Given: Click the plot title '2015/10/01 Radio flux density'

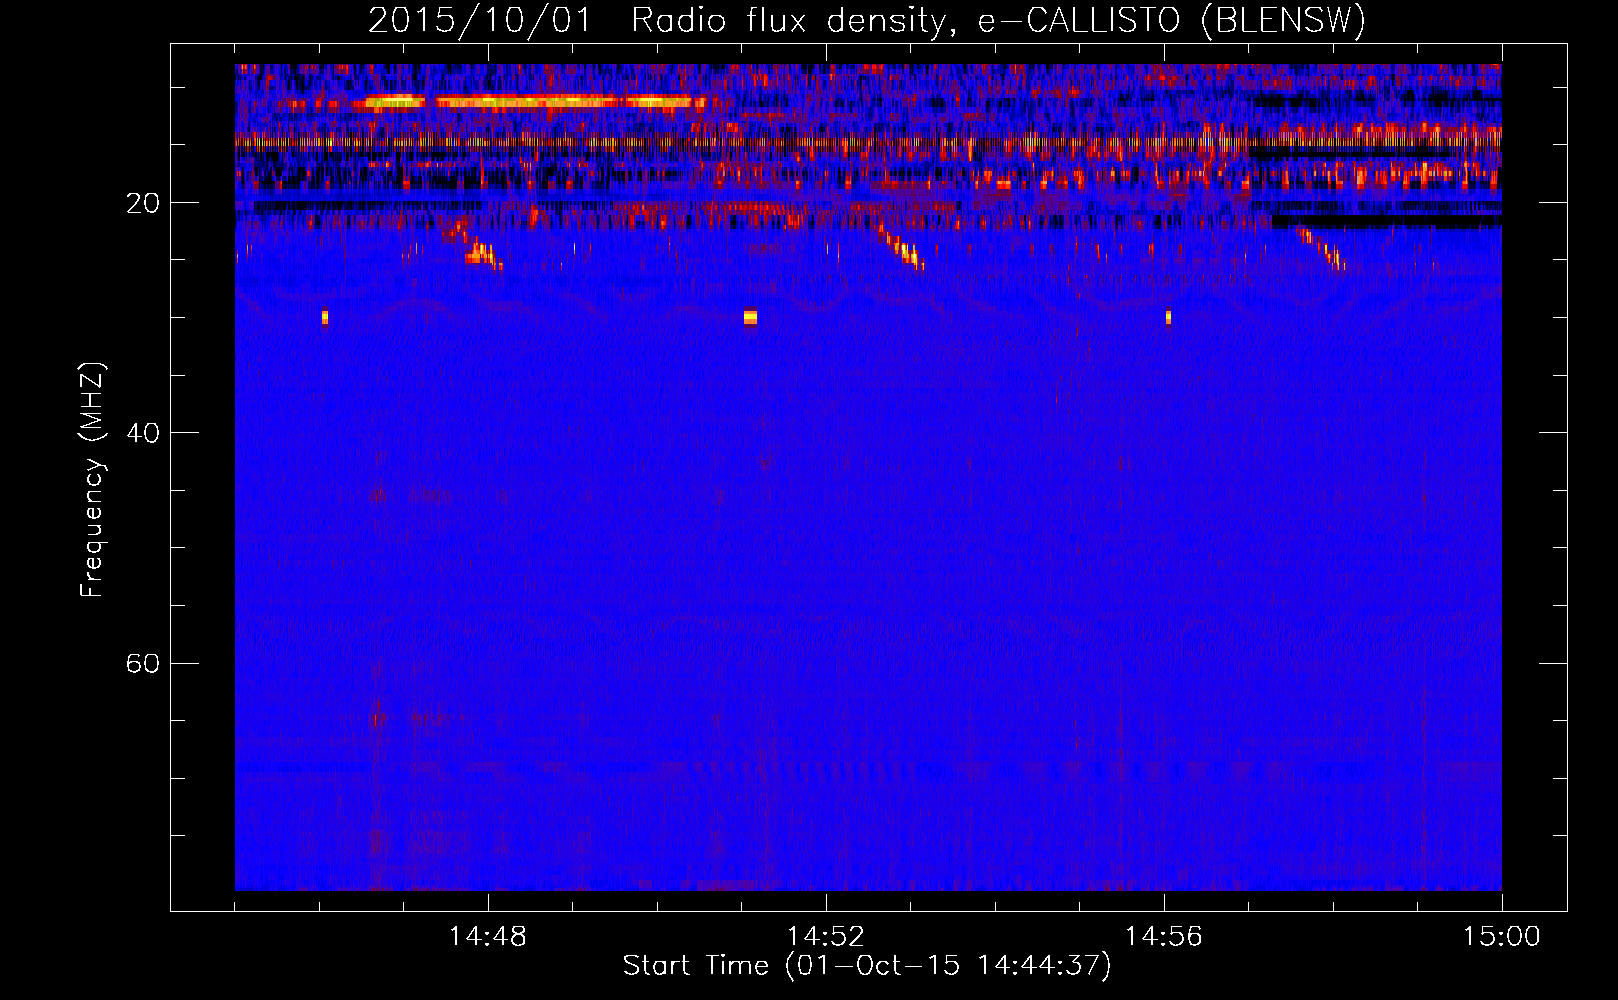Looking at the screenshot, I should tap(866, 20).
